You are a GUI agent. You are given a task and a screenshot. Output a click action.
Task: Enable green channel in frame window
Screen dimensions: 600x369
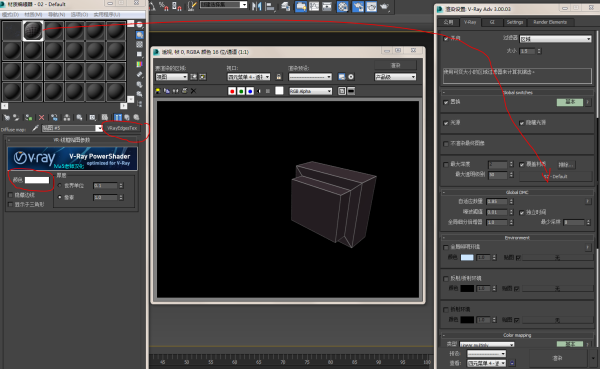pos(241,91)
